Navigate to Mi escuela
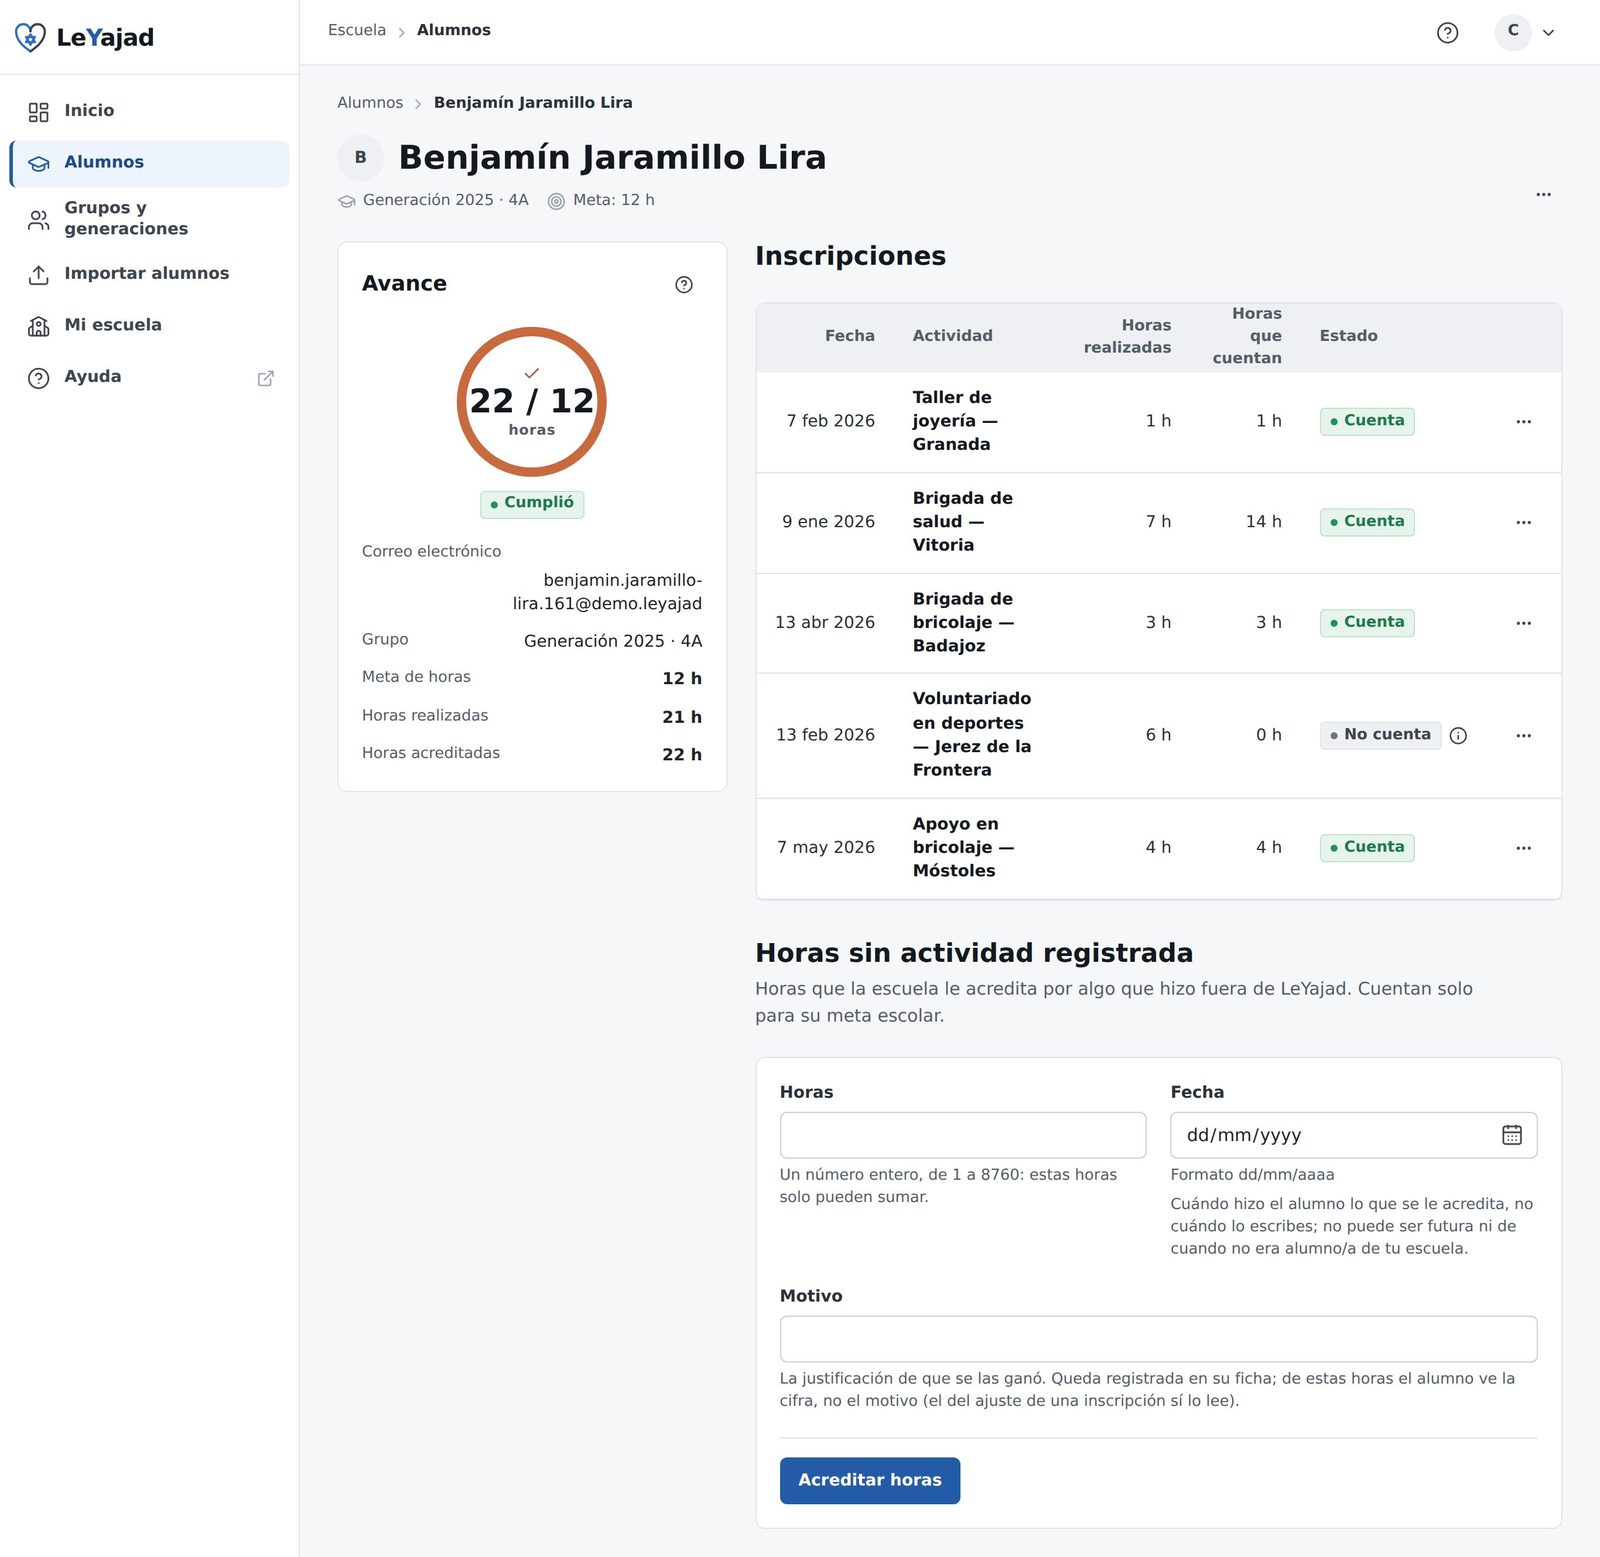This screenshot has width=1600, height=1557. (x=150, y=325)
